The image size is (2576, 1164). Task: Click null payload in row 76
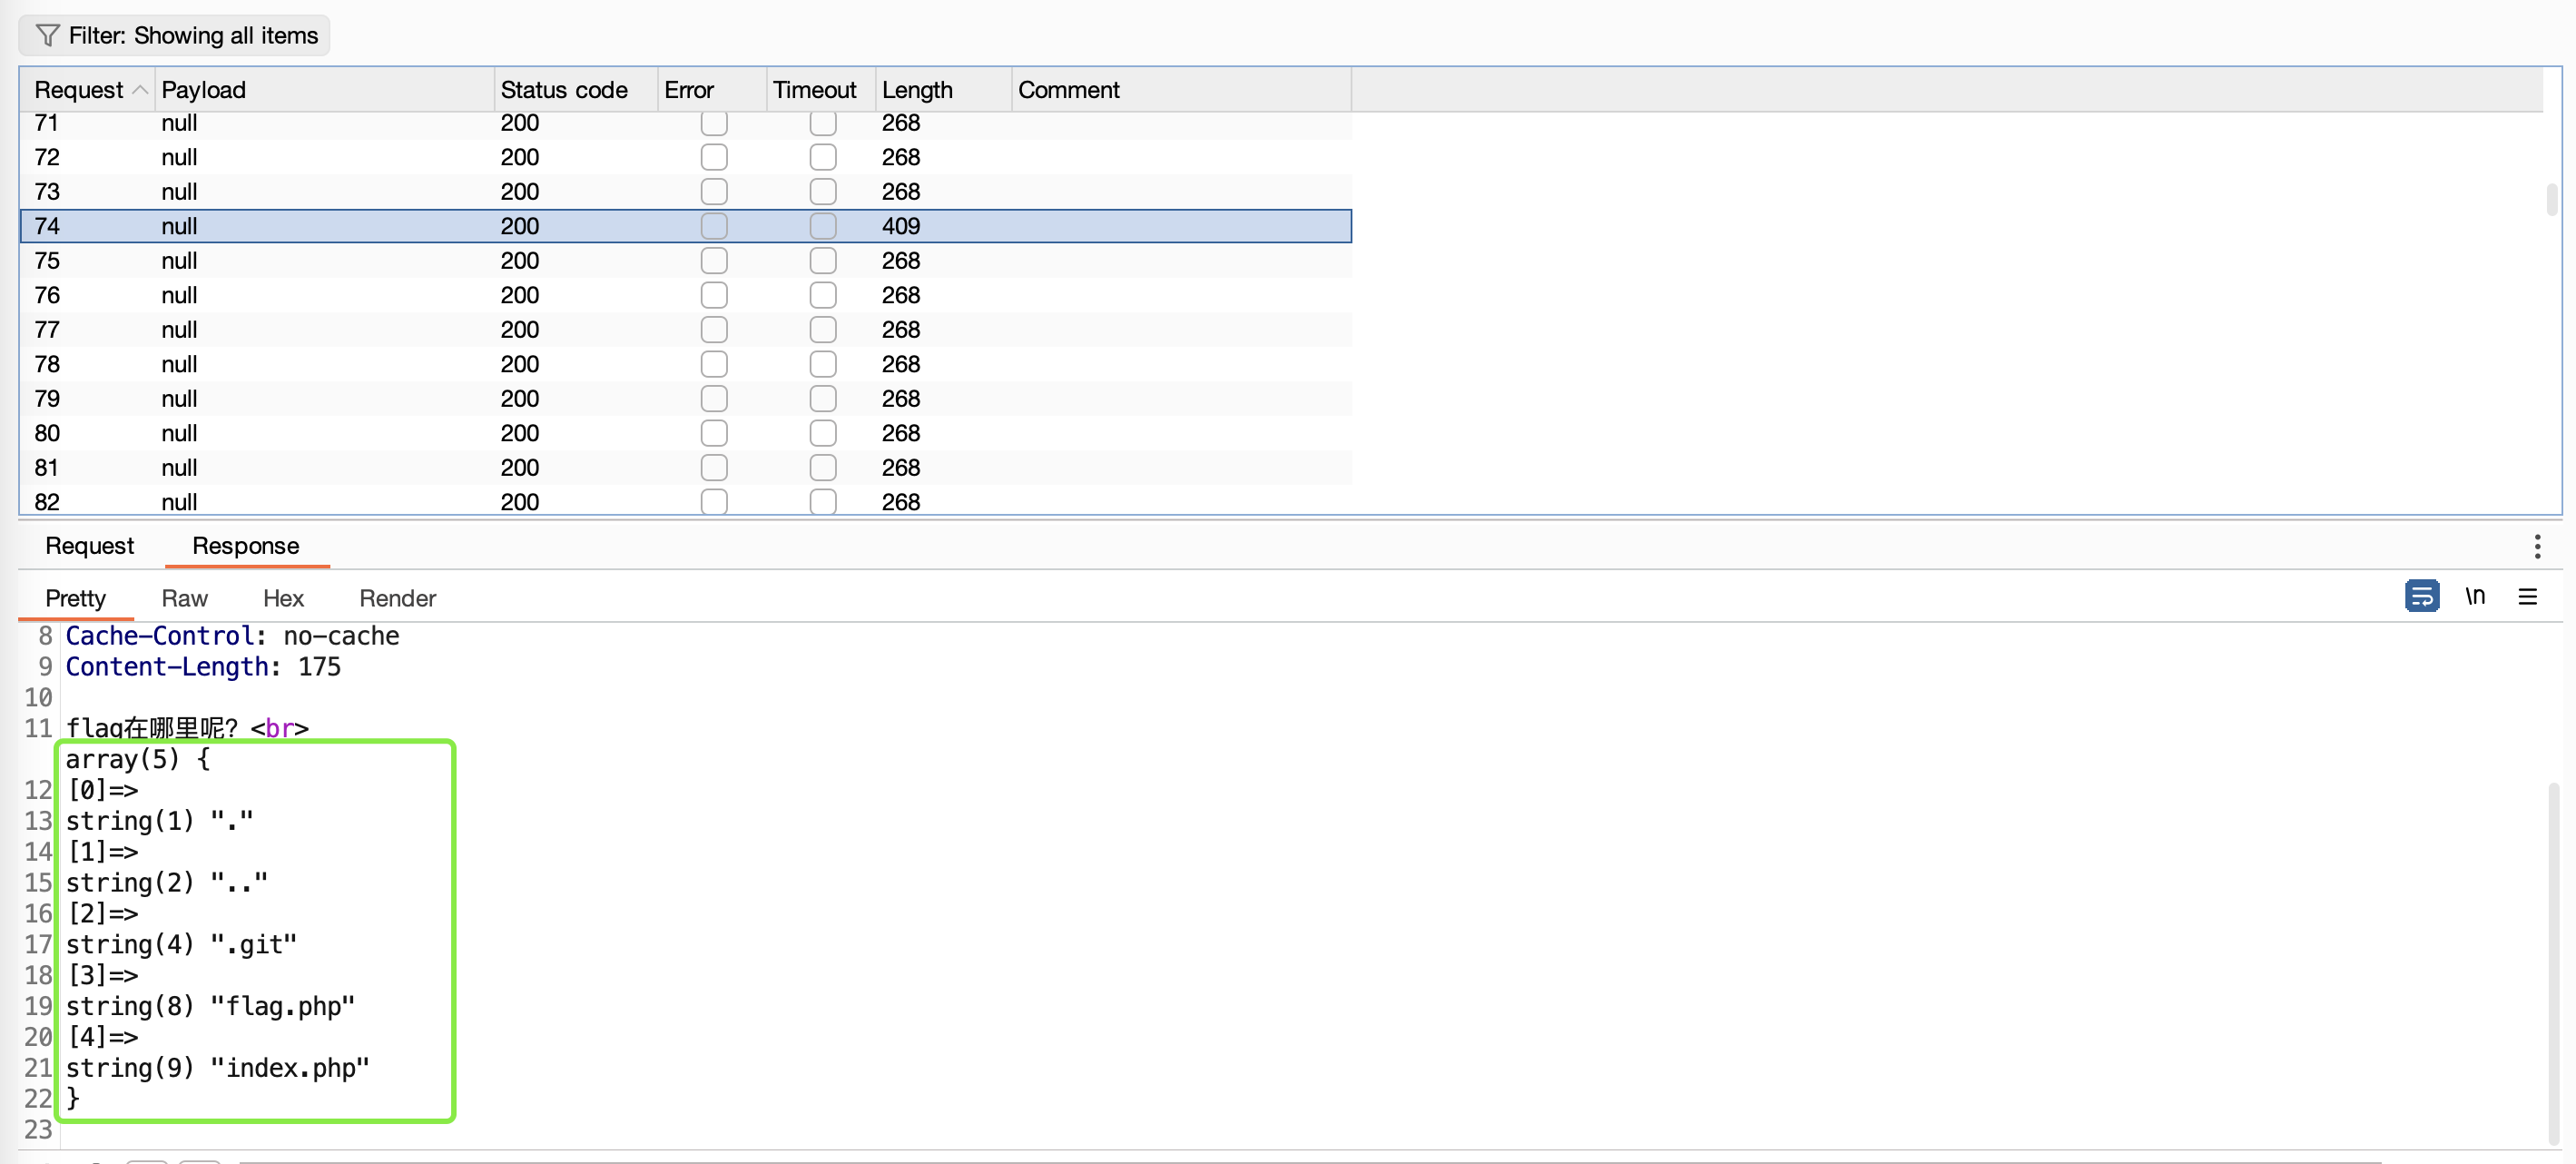(179, 295)
